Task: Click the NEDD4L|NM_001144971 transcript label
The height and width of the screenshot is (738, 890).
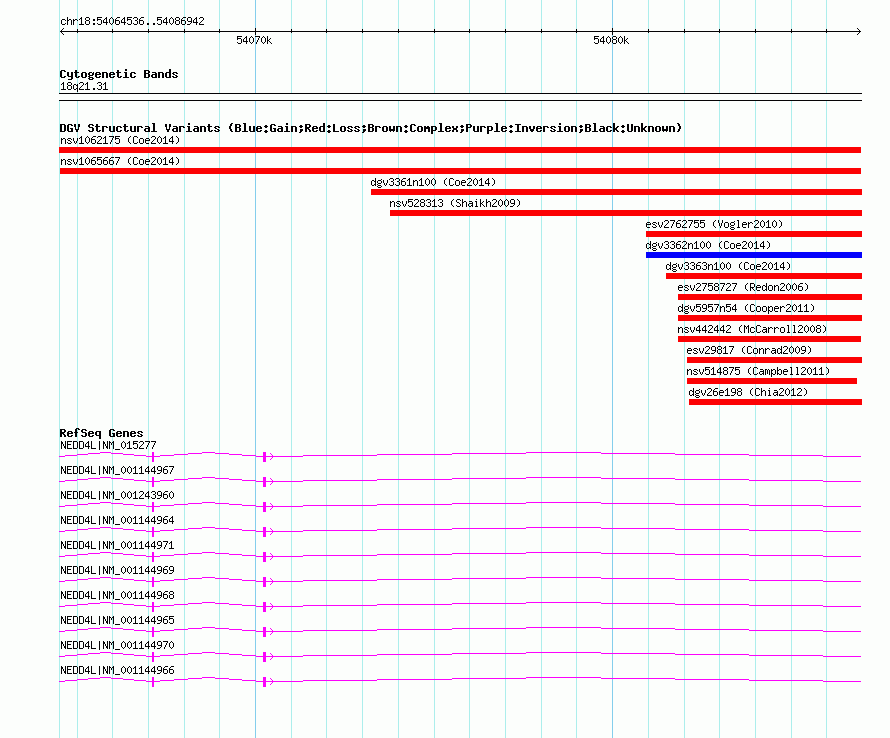Action: point(117,546)
